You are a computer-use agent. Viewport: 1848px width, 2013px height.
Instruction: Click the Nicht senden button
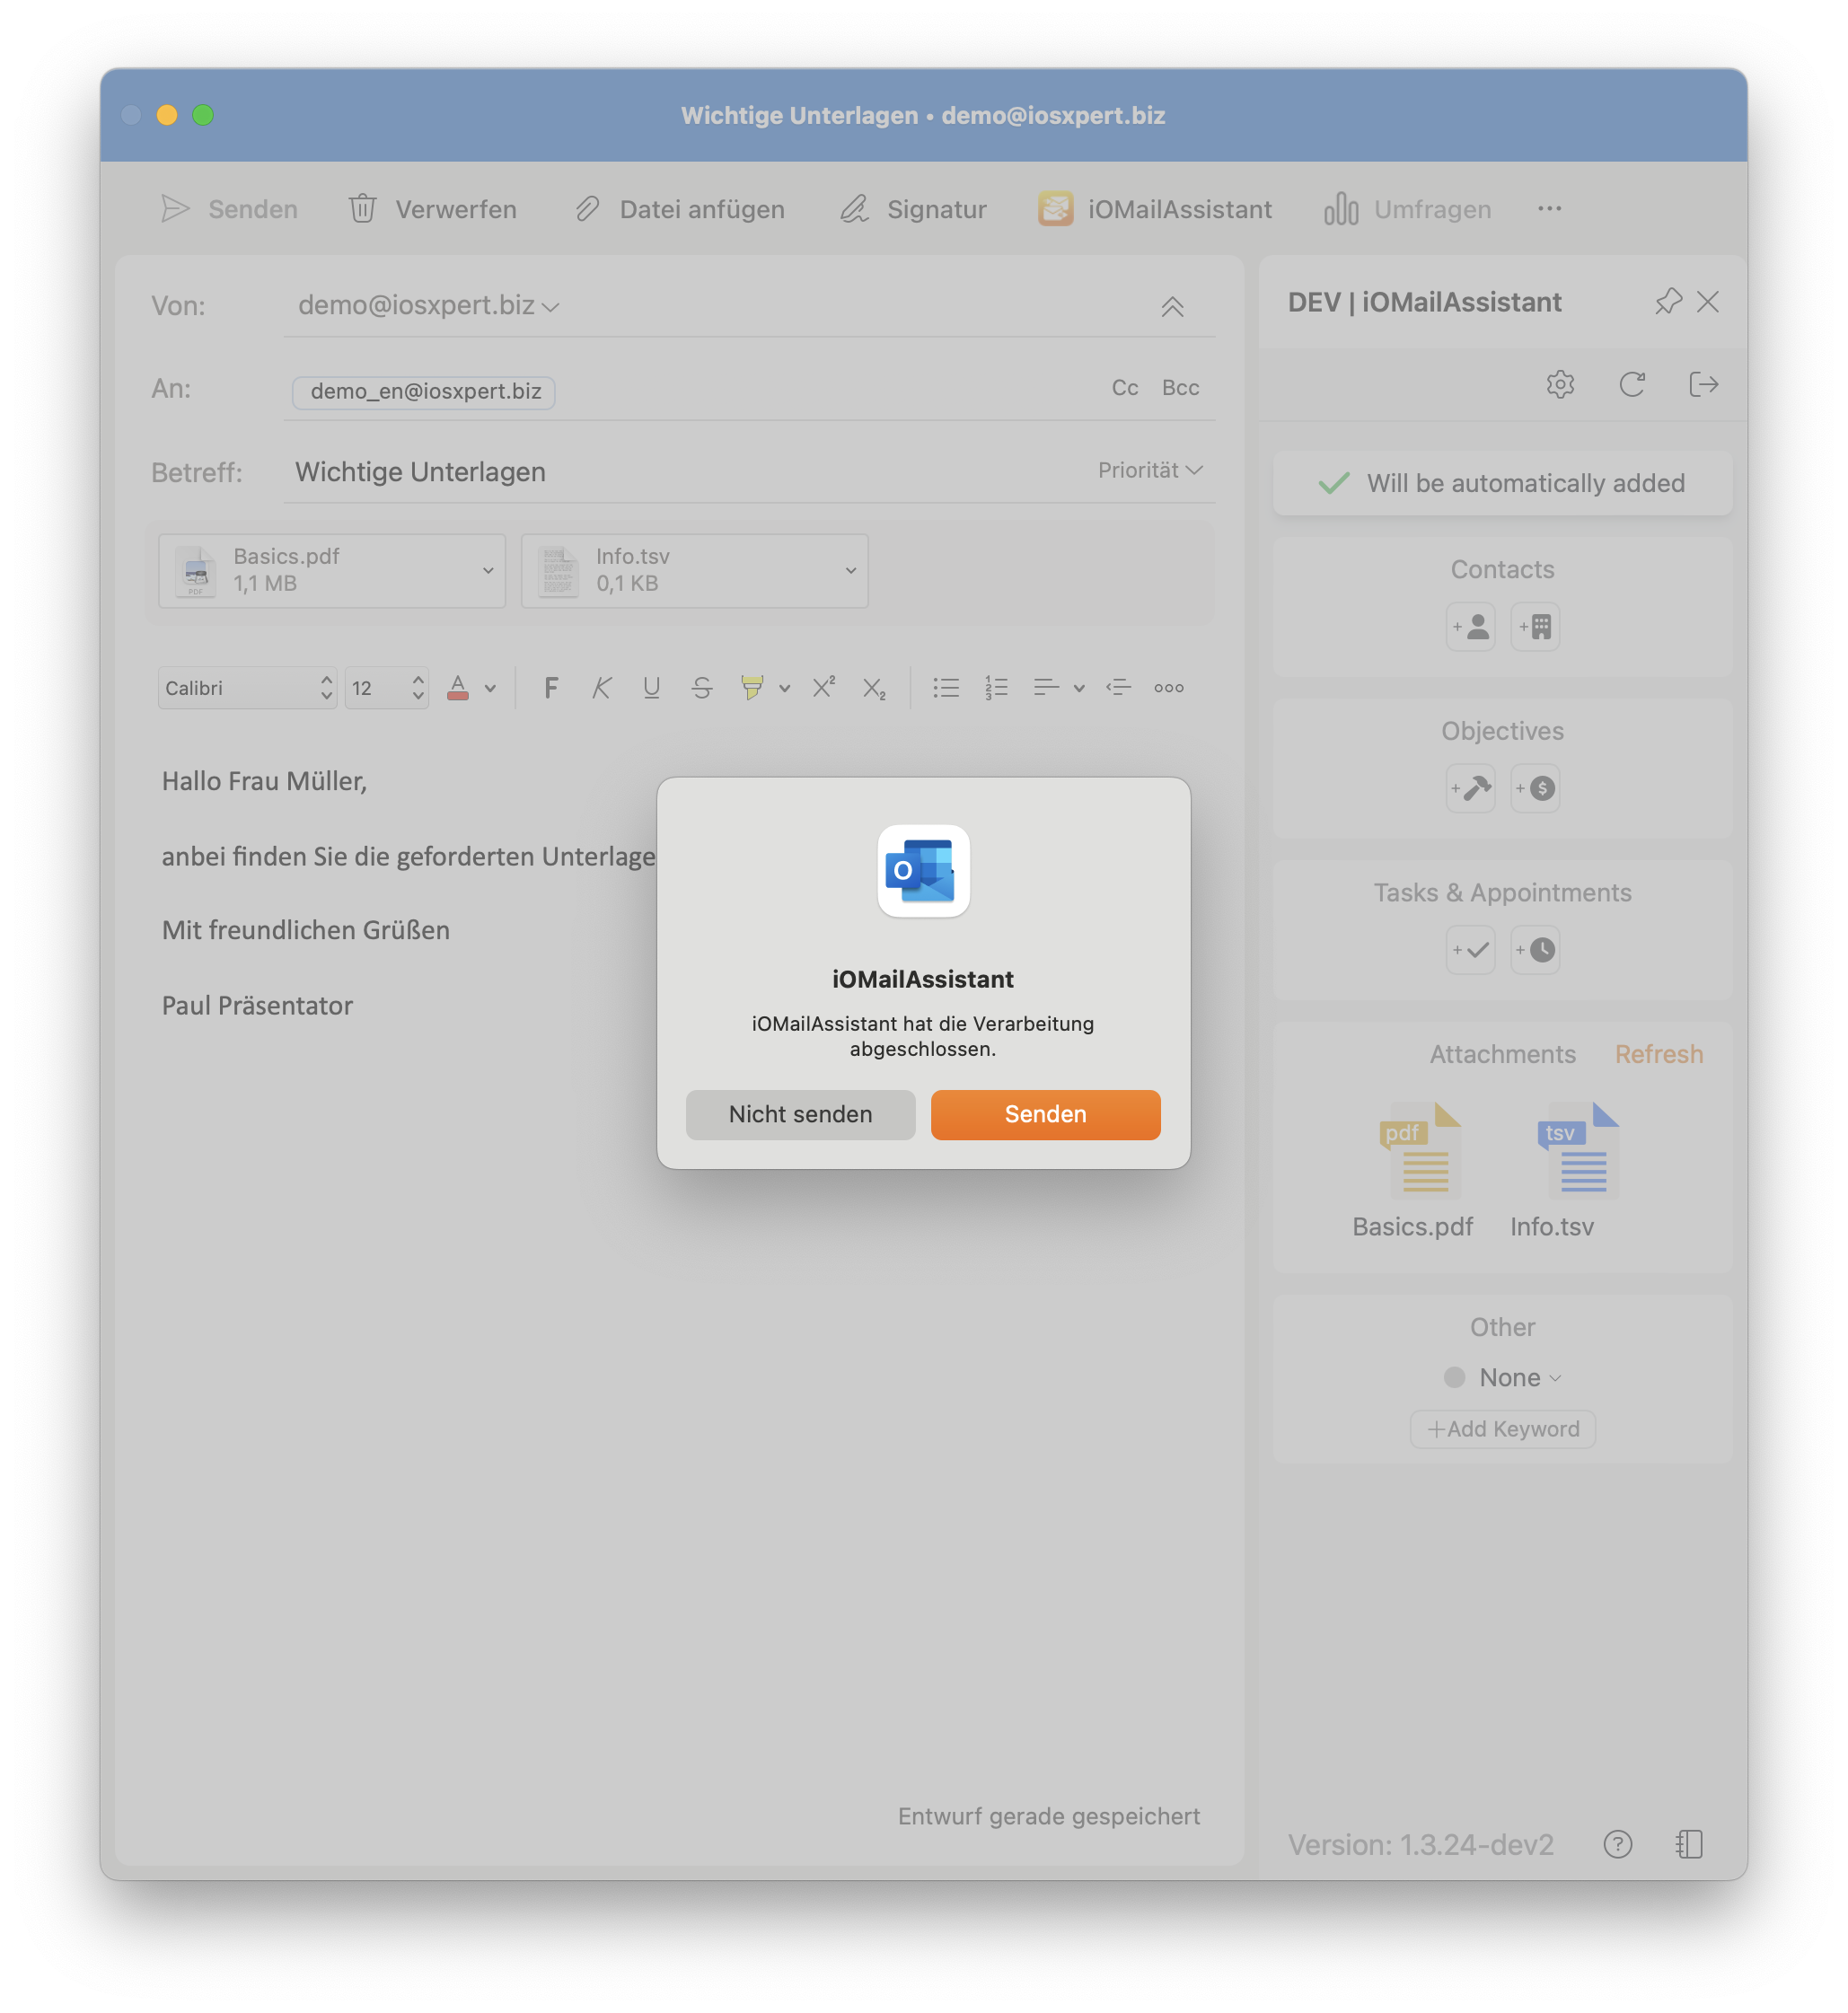pyautogui.click(x=800, y=1114)
